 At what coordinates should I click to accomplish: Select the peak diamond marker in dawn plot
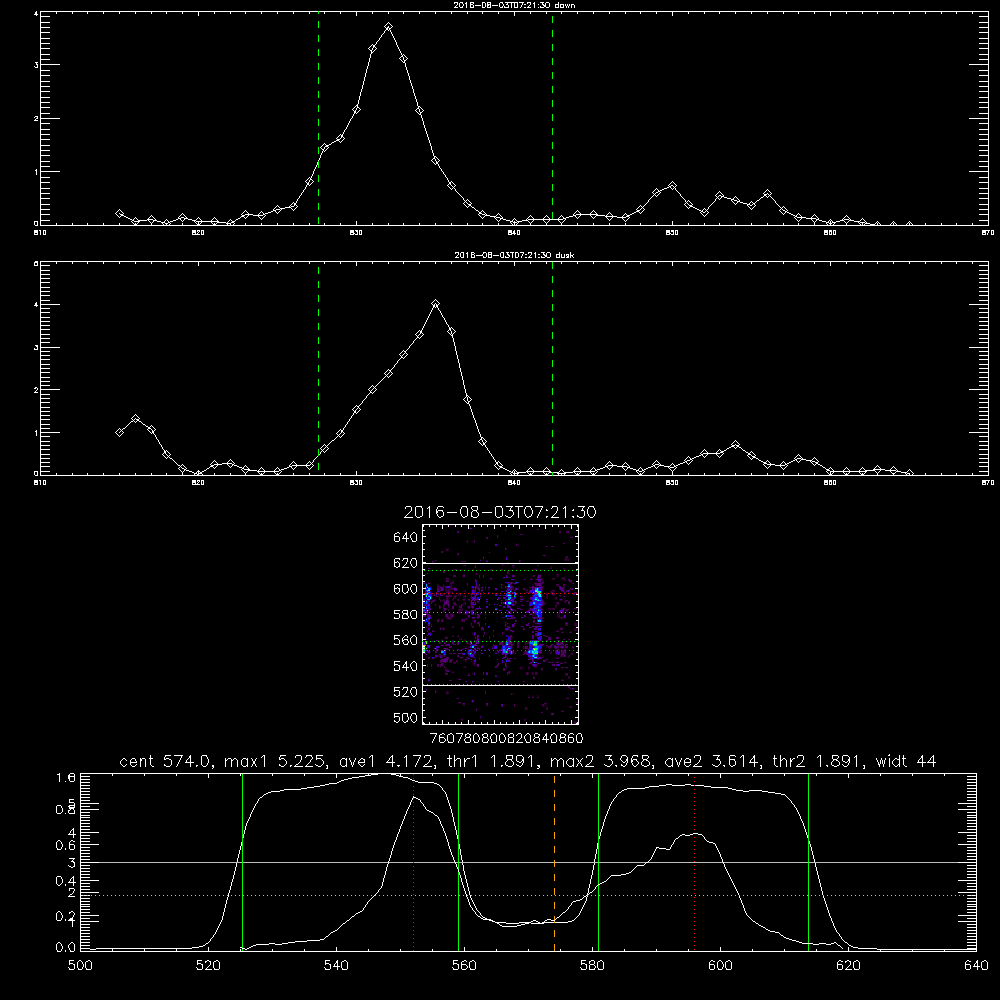pyautogui.click(x=388, y=27)
